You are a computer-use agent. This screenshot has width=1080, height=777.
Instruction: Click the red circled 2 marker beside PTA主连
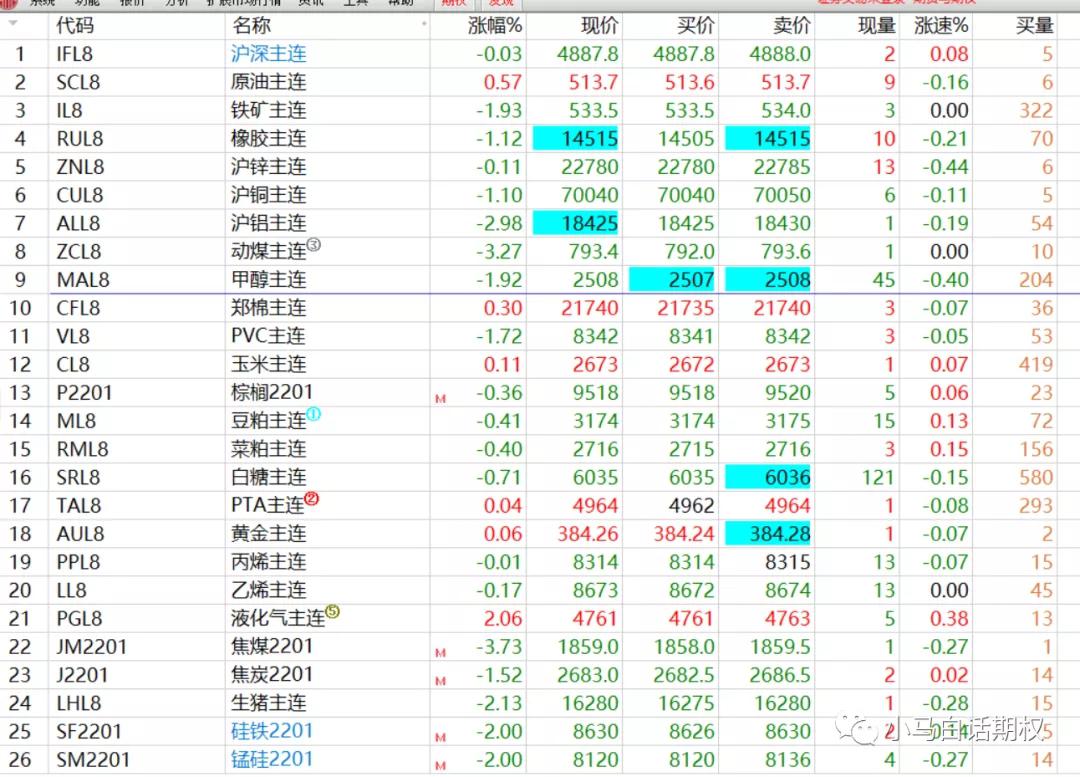coord(311,499)
